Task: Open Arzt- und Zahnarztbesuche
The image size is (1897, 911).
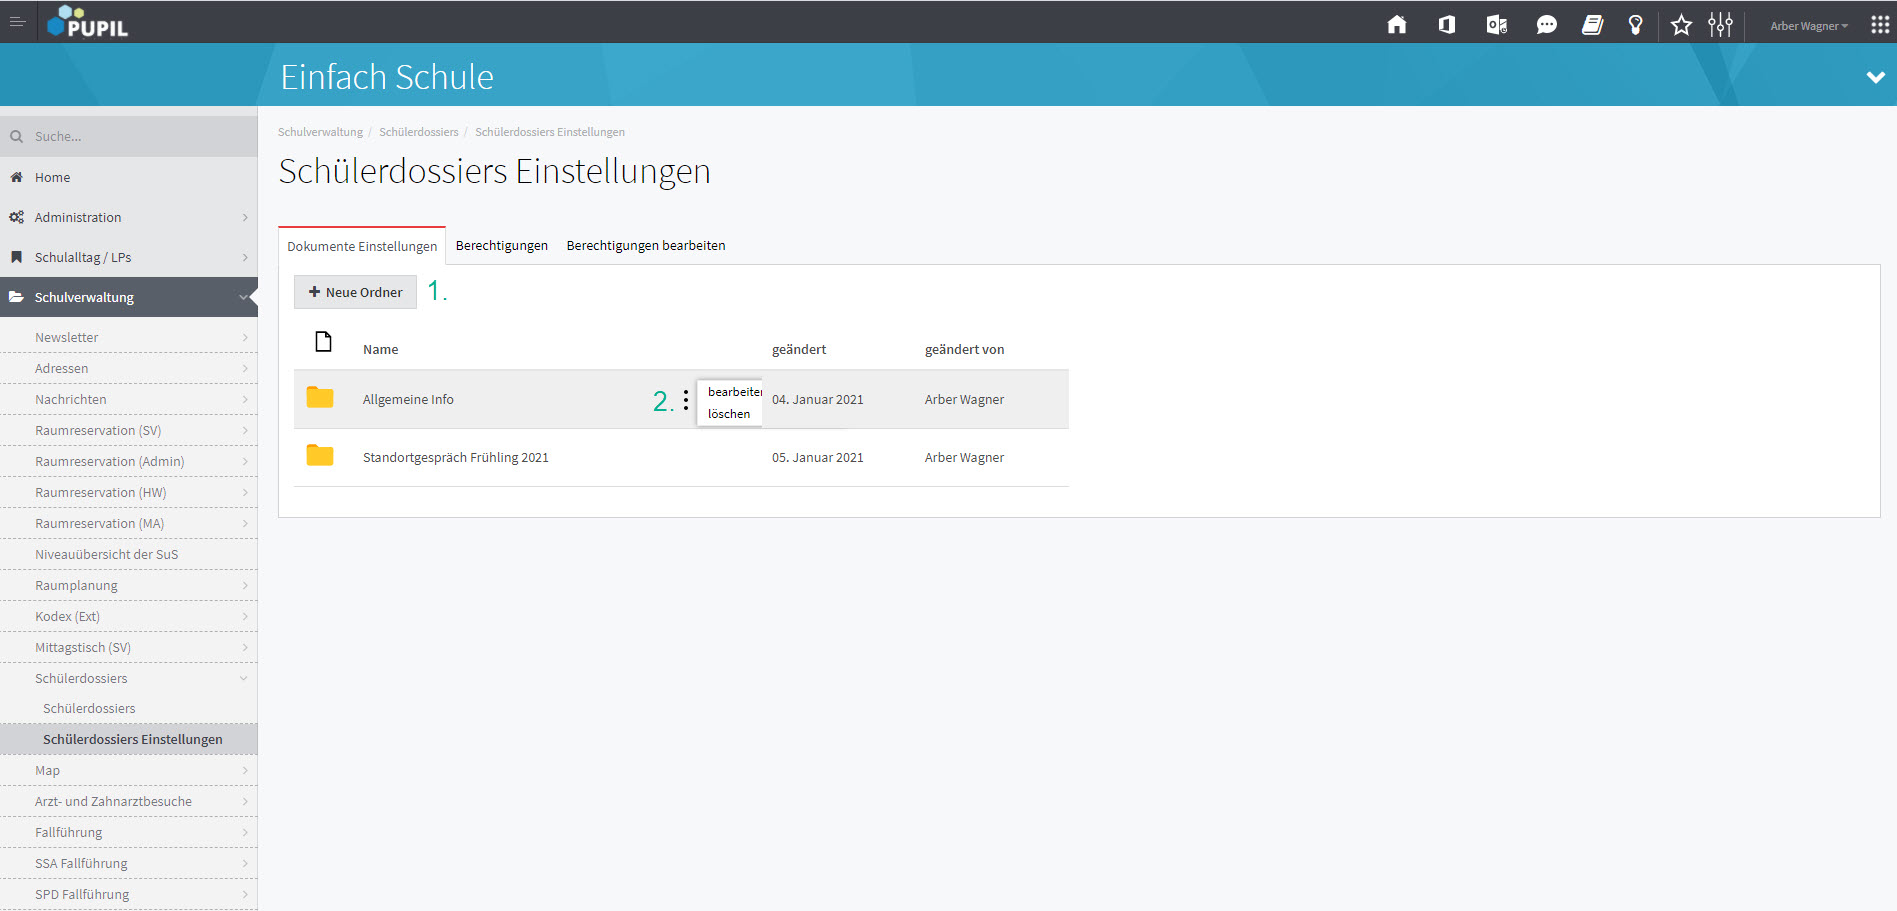Action: [x=129, y=801]
